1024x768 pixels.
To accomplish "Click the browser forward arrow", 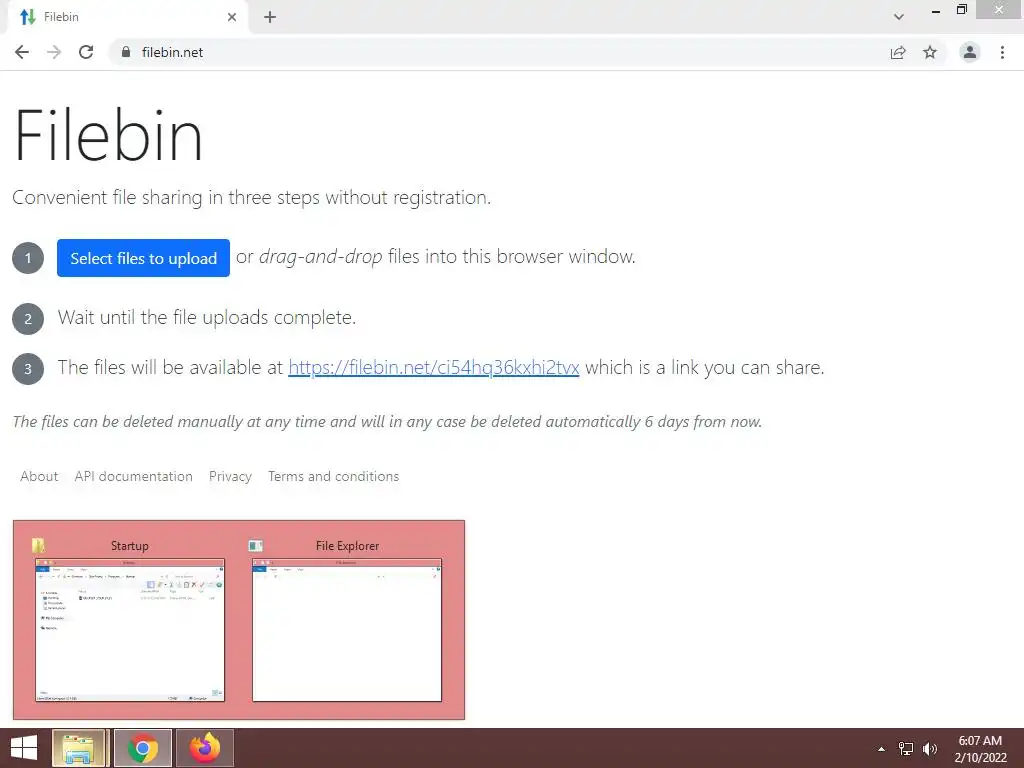I will click(54, 52).
